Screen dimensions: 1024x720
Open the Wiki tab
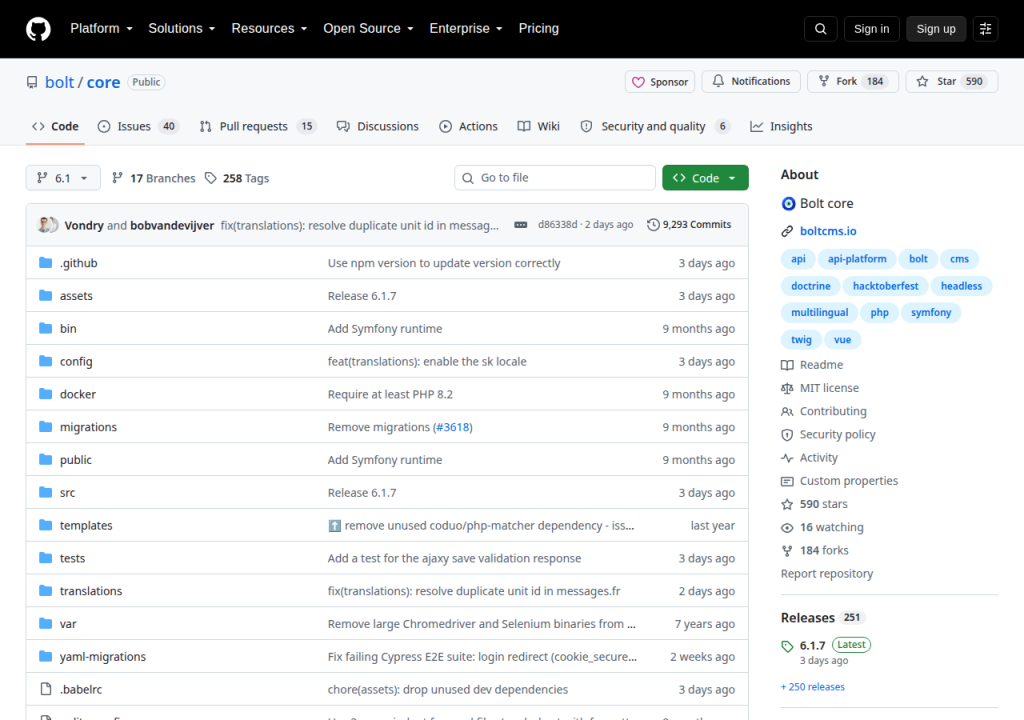(x=539, y=126)
